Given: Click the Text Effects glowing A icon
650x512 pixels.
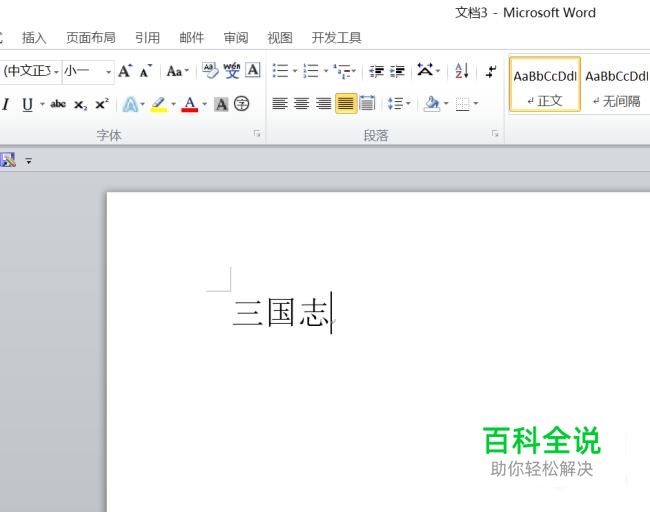Looking at the screenshot, I should (x=130, y=104).
